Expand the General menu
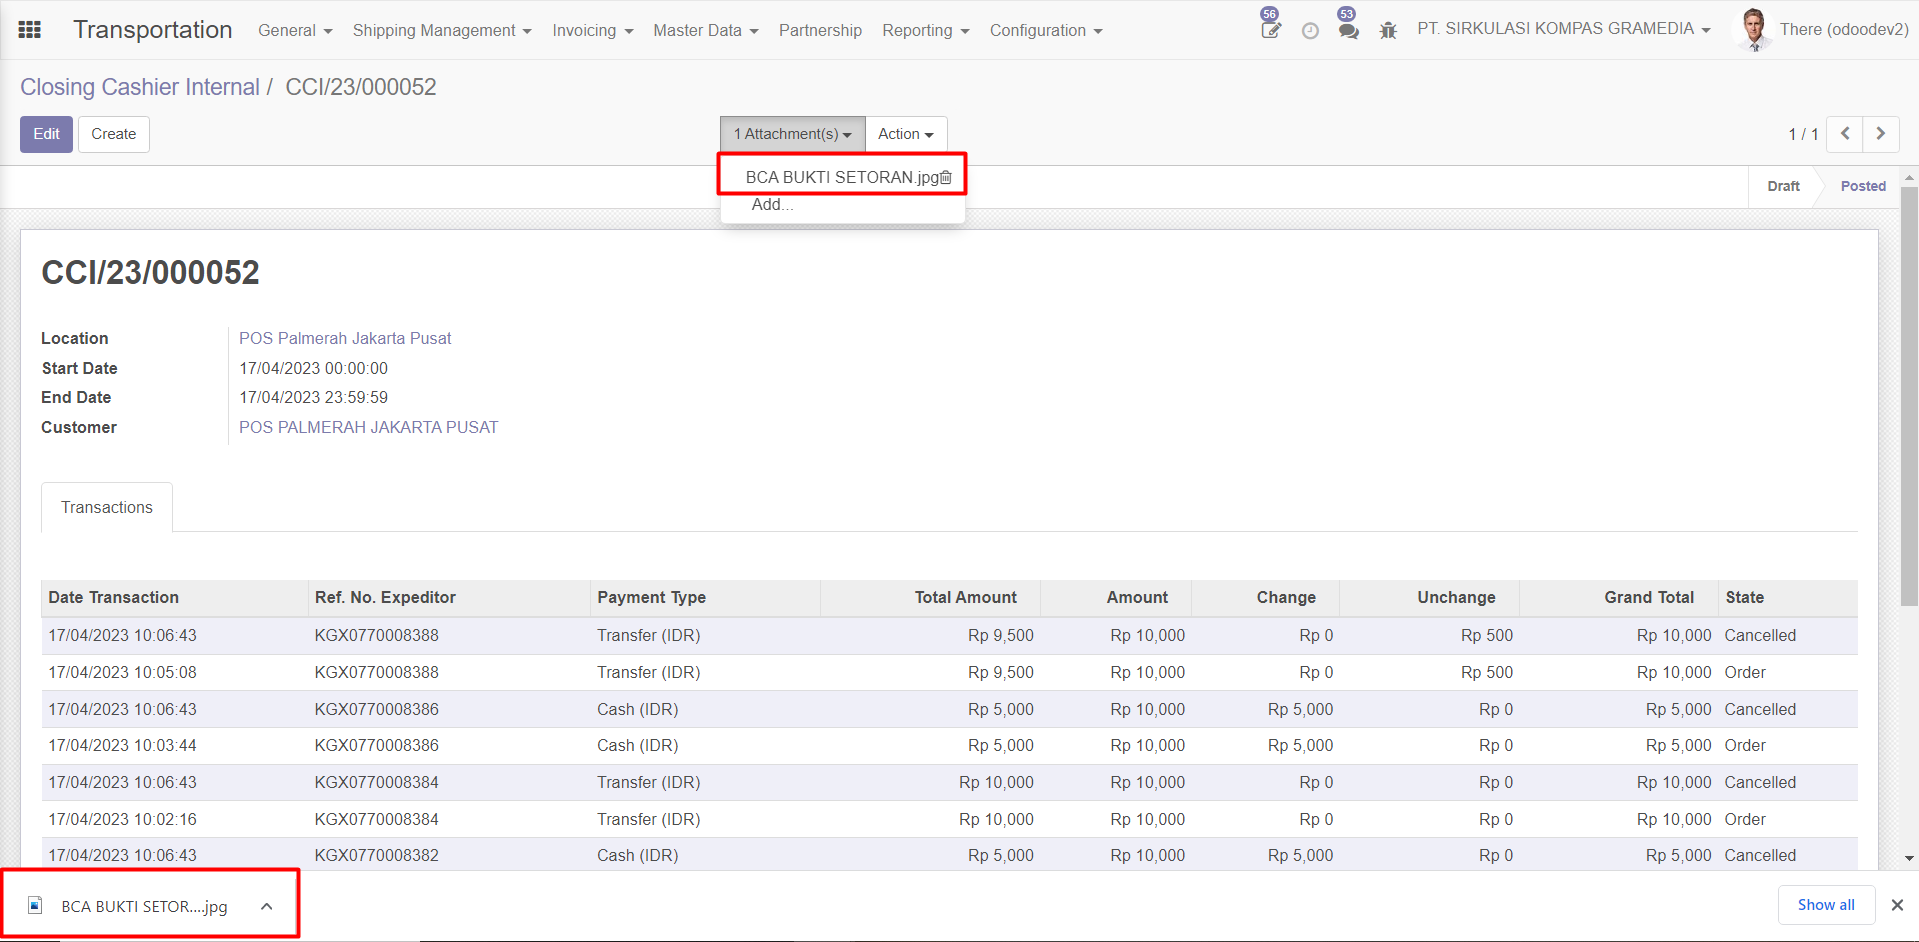1919x942 pixels. tap(295, 30)
